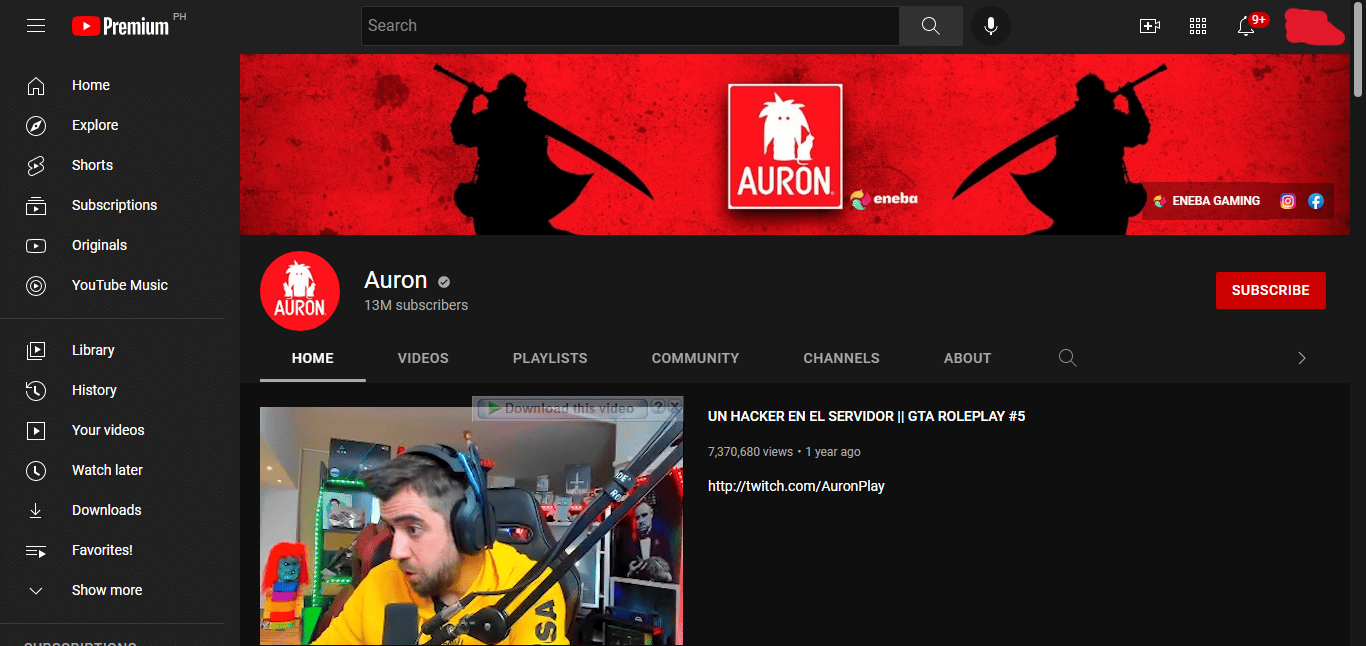Click the Downloads arrow icon
This screenshot has height=646, width=1366.
(x=36, y=511)
